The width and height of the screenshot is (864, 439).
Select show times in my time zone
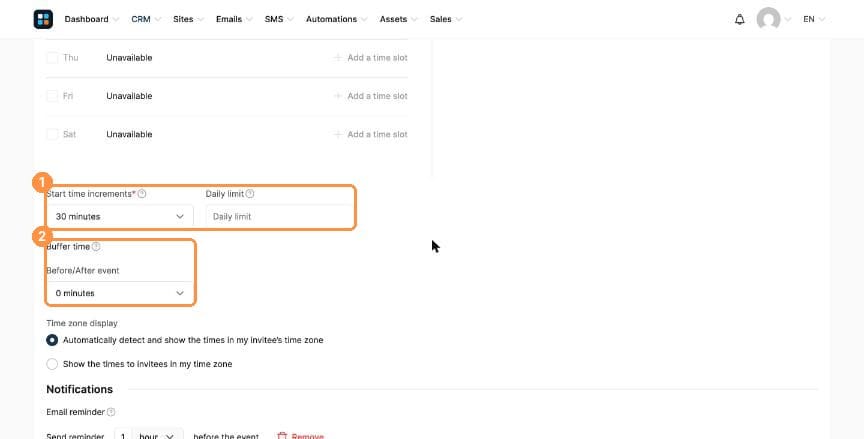pos(52,364)
